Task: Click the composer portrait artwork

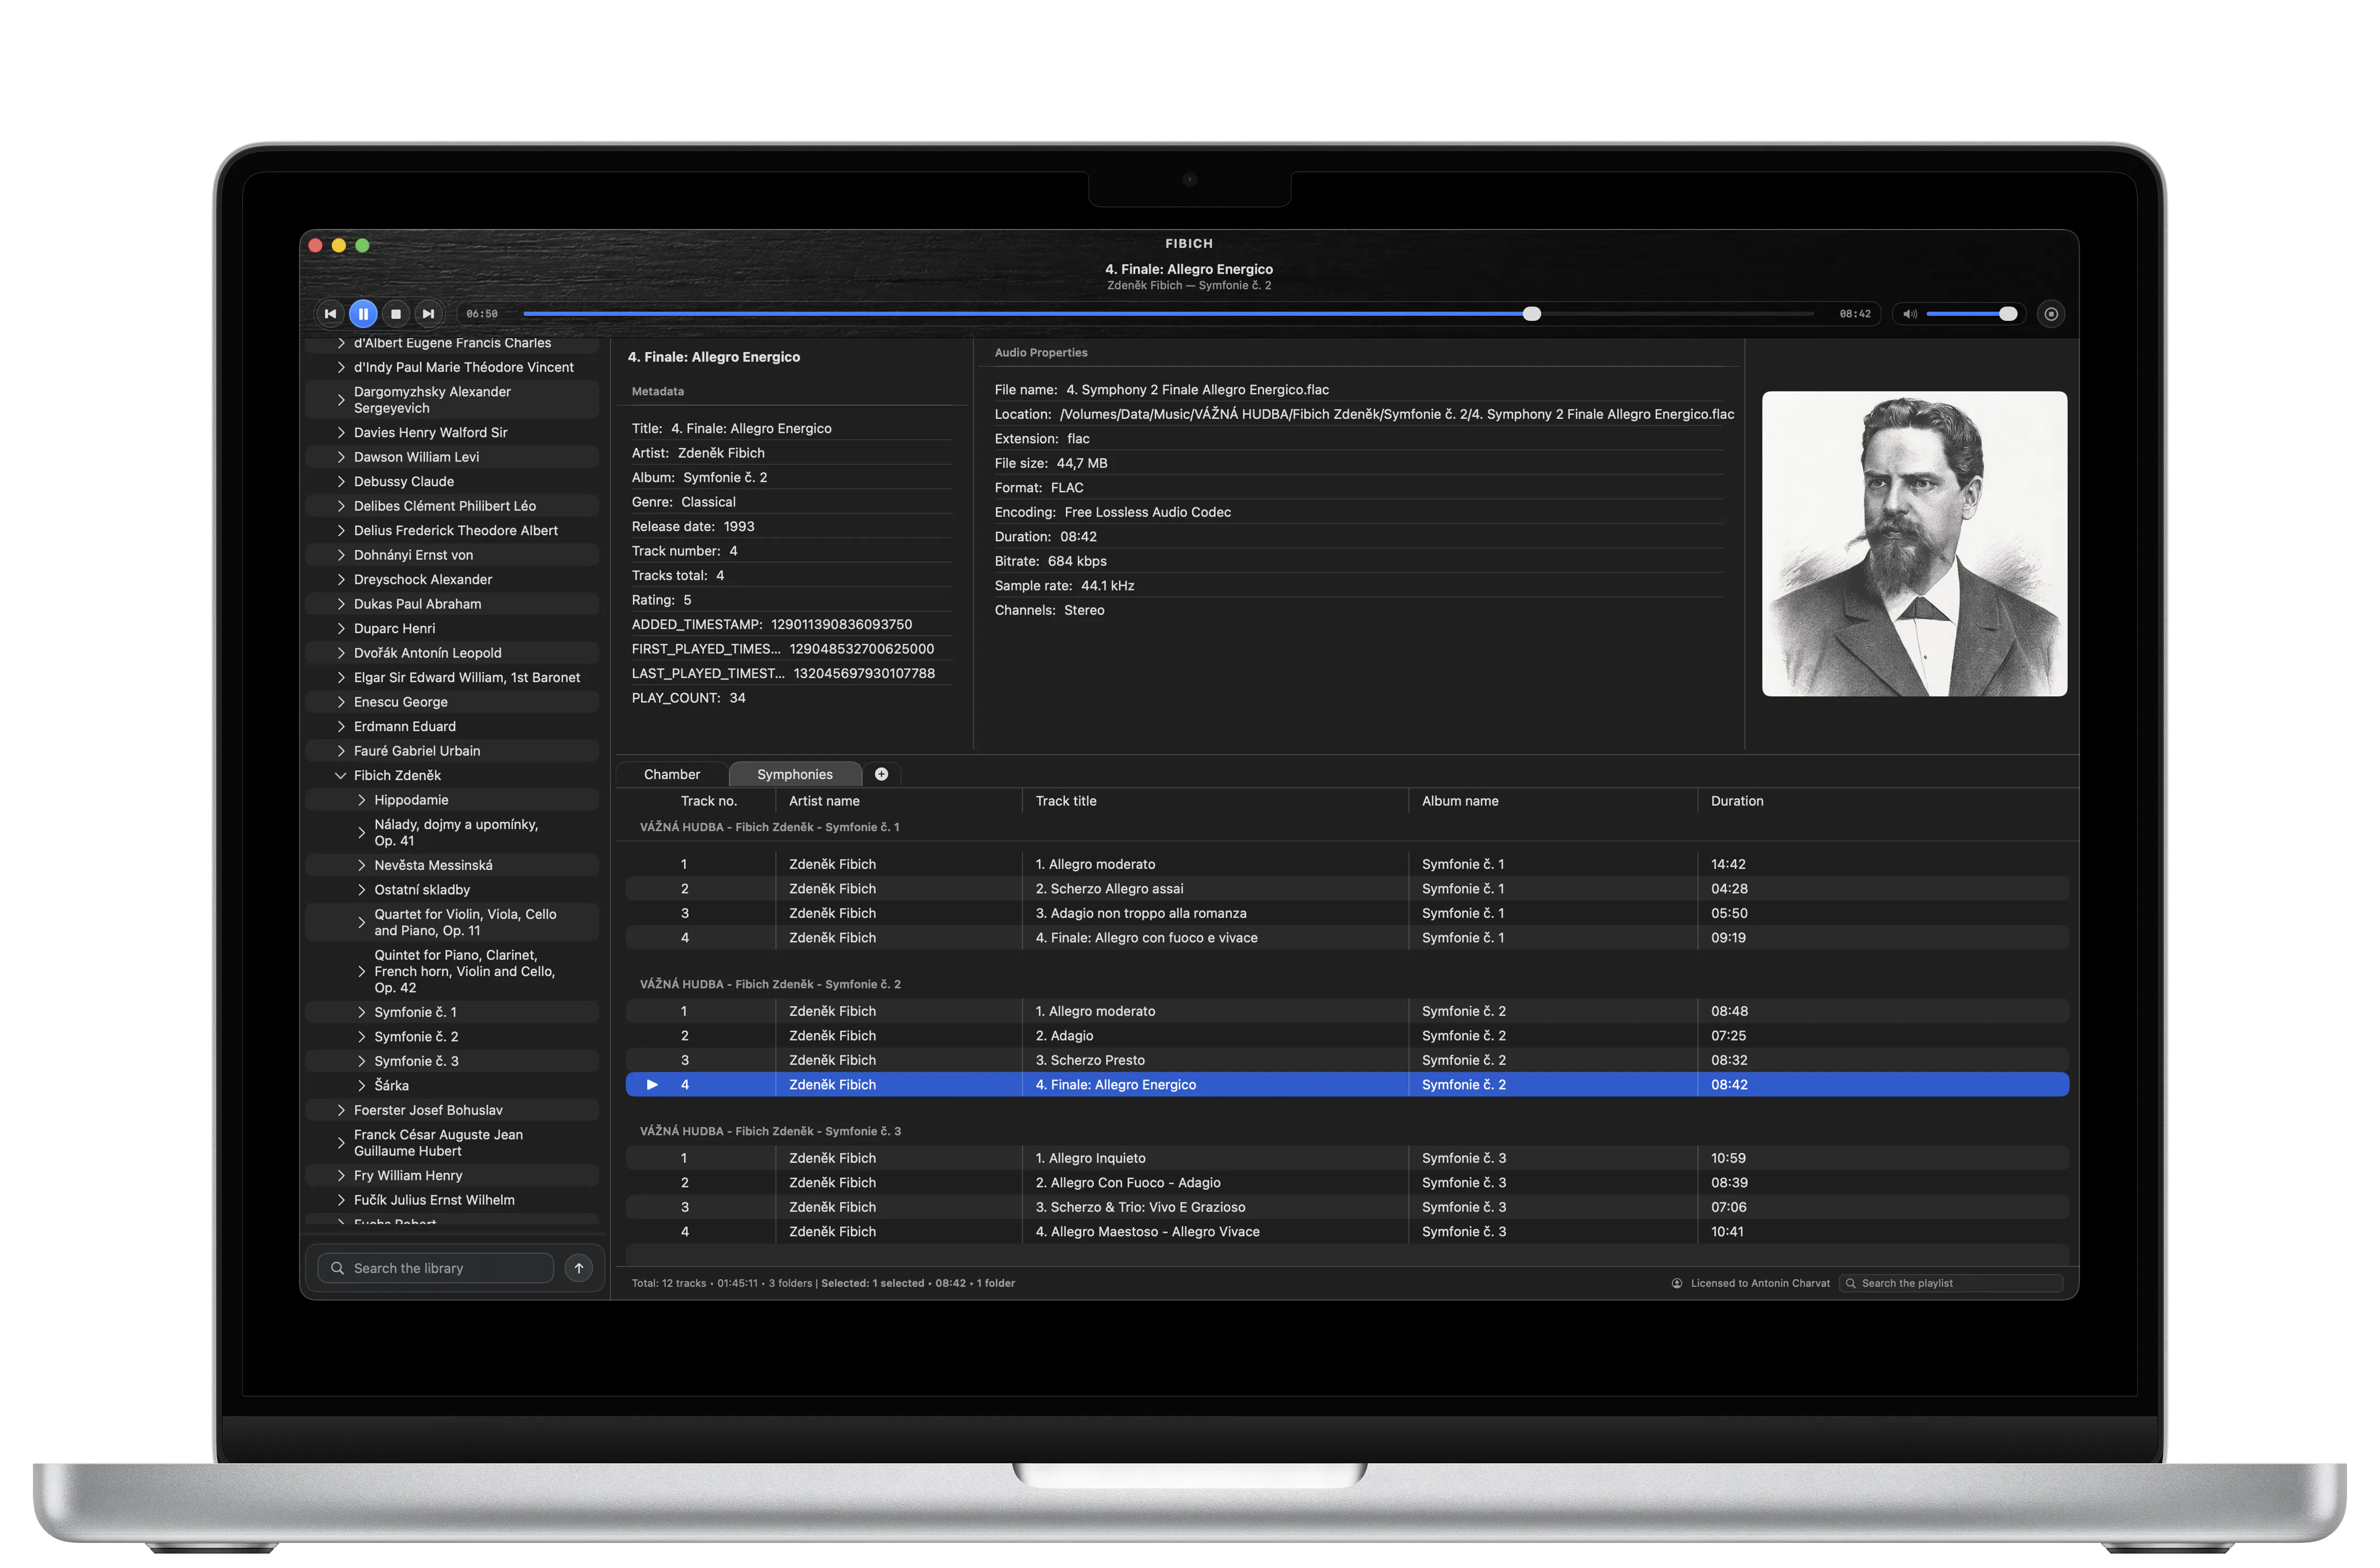Action: click(x=1914, y=544)
